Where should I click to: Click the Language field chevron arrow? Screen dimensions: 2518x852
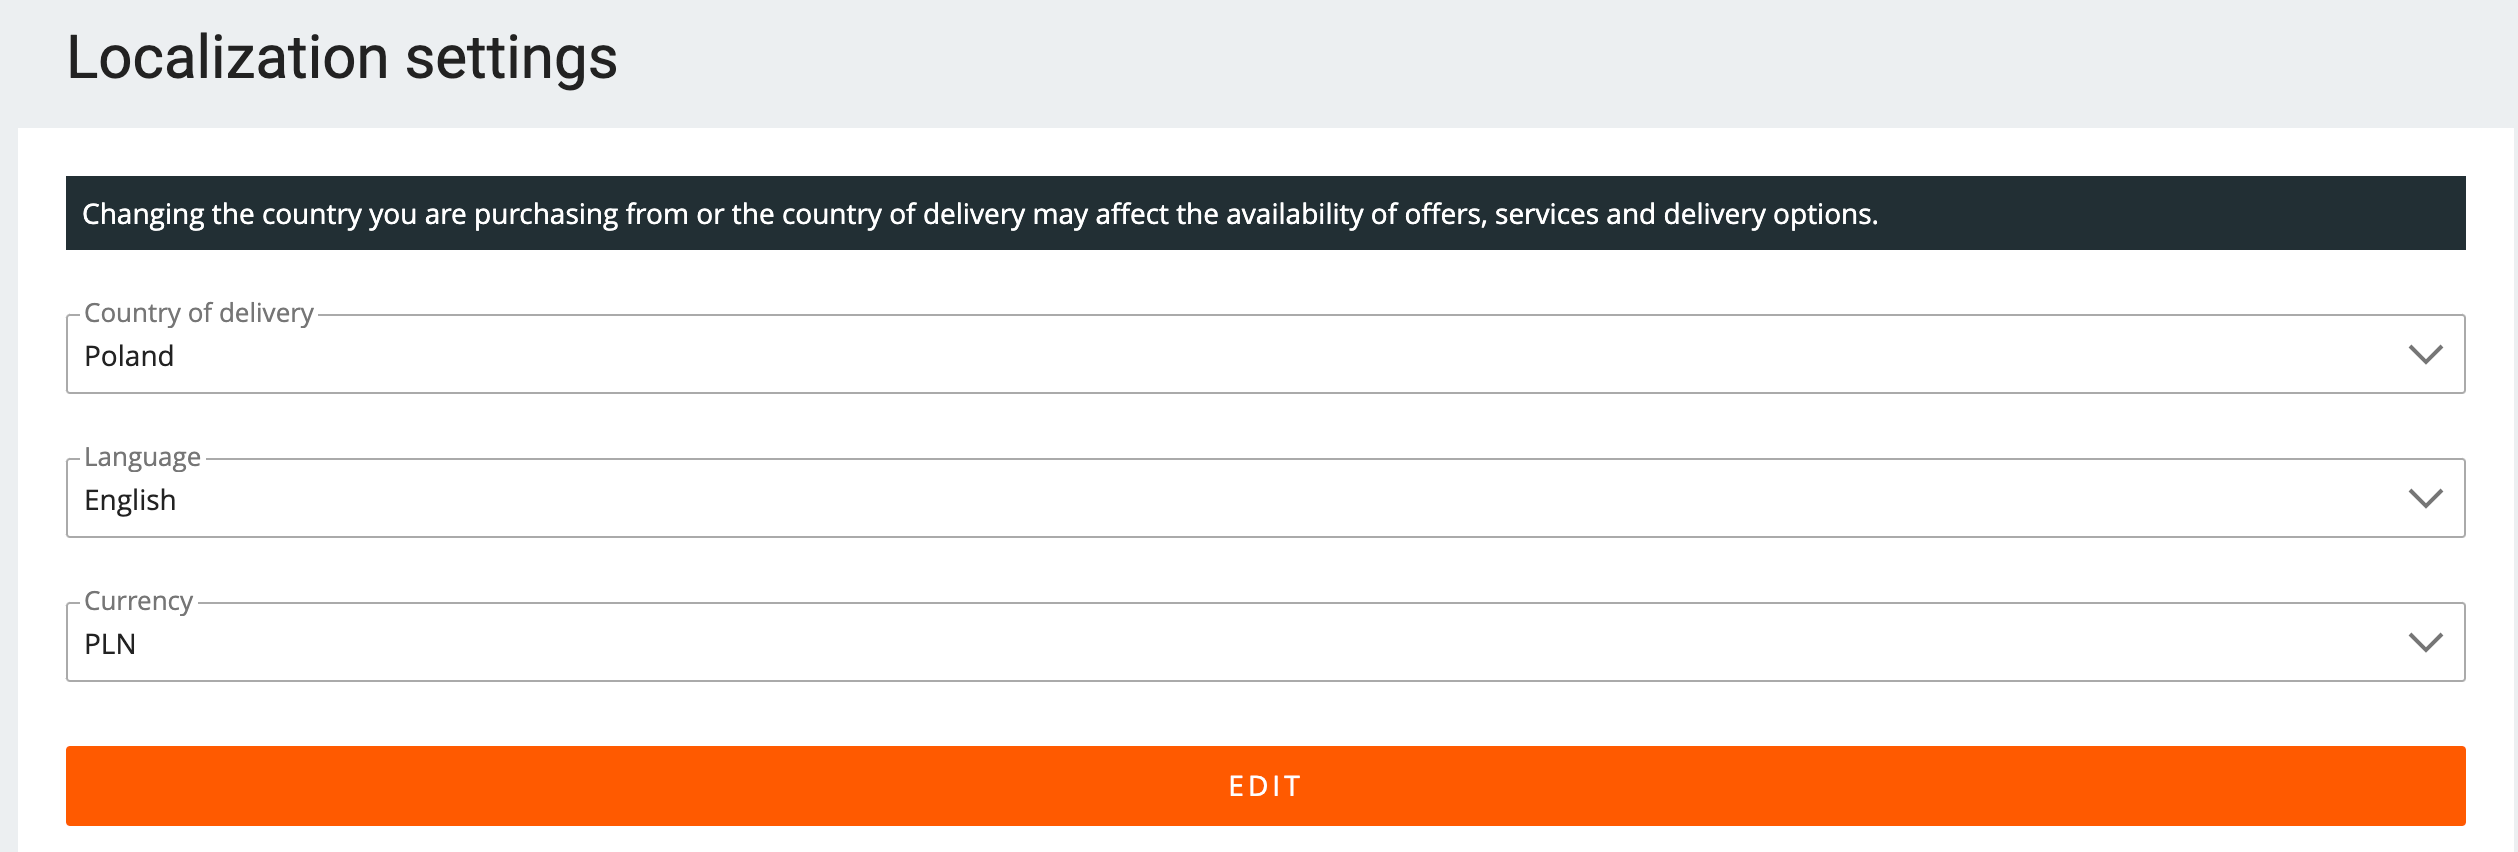pyautogui.click(x=2425, y=499)
